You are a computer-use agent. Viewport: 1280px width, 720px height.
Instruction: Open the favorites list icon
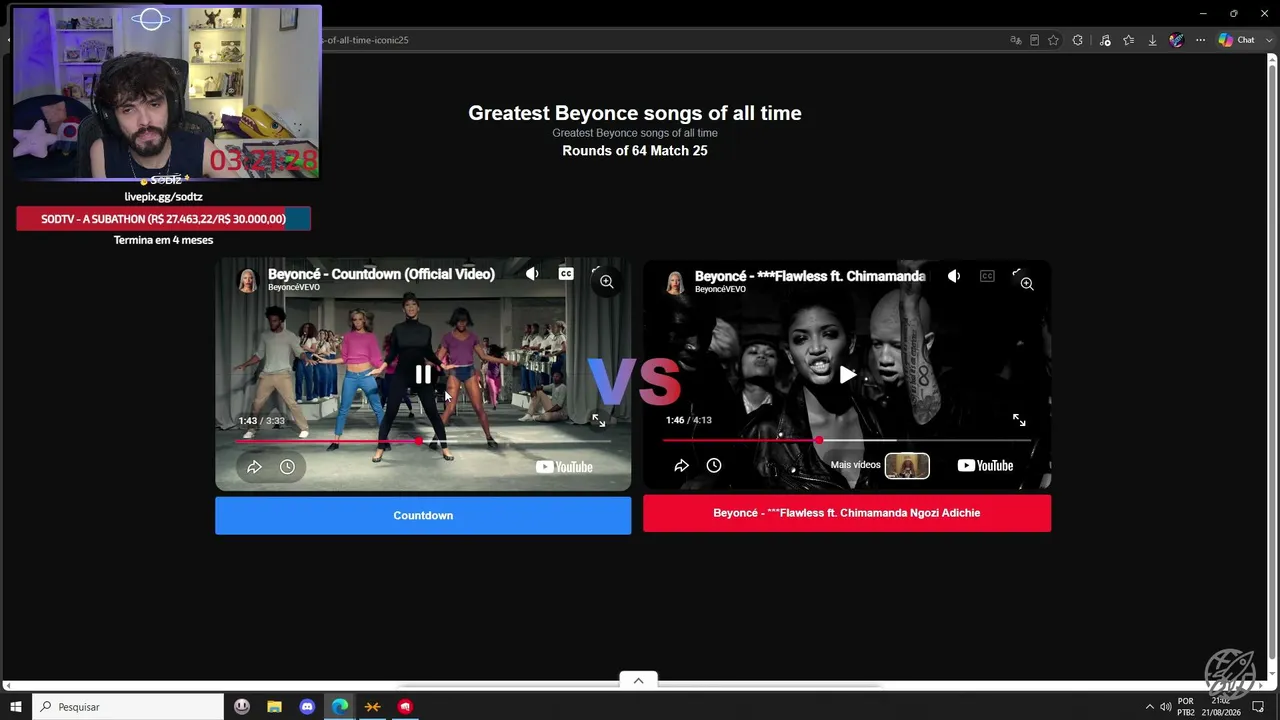click(1129, 40)
